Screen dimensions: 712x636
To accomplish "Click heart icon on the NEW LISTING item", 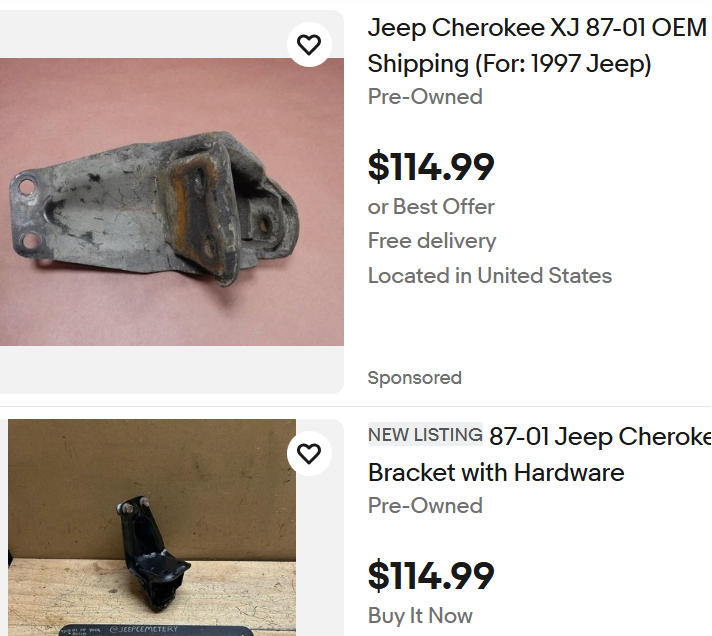I will coord(309,453).
